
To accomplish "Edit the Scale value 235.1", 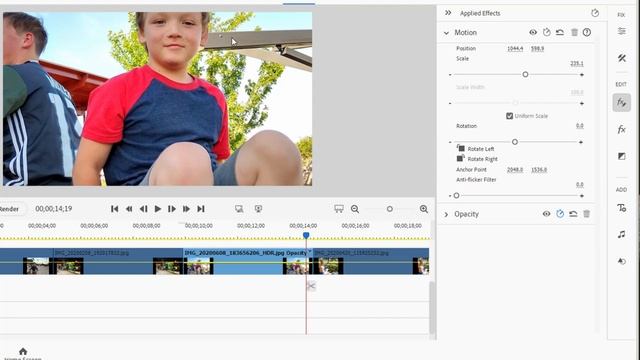I will [577, 63].
